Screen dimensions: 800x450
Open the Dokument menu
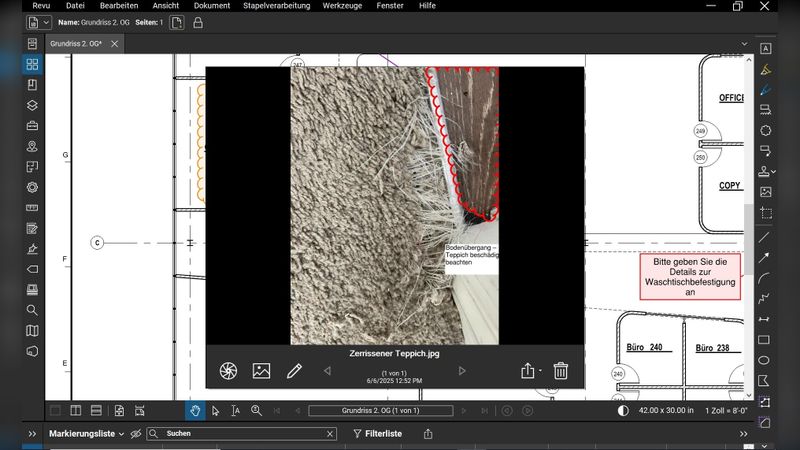[212, 6]
